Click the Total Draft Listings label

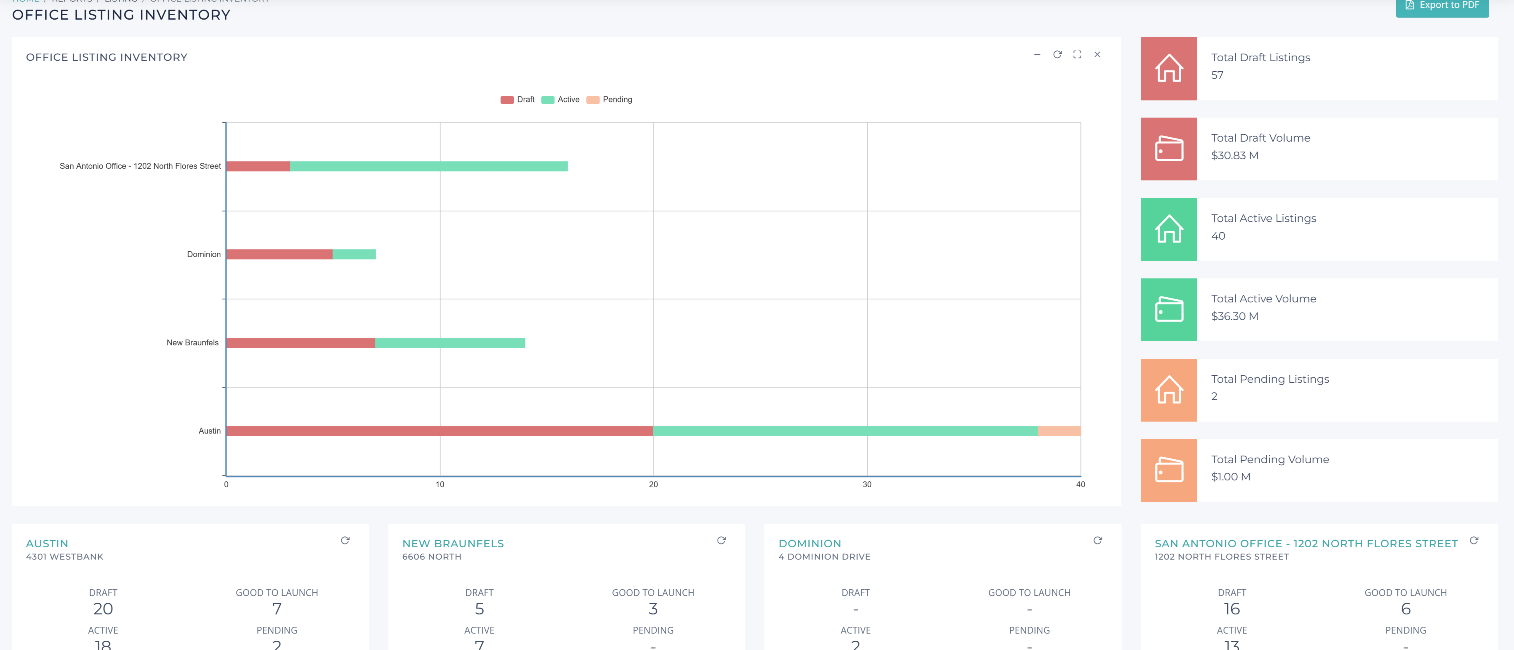pyautogui.click(x=1260, y=58)
